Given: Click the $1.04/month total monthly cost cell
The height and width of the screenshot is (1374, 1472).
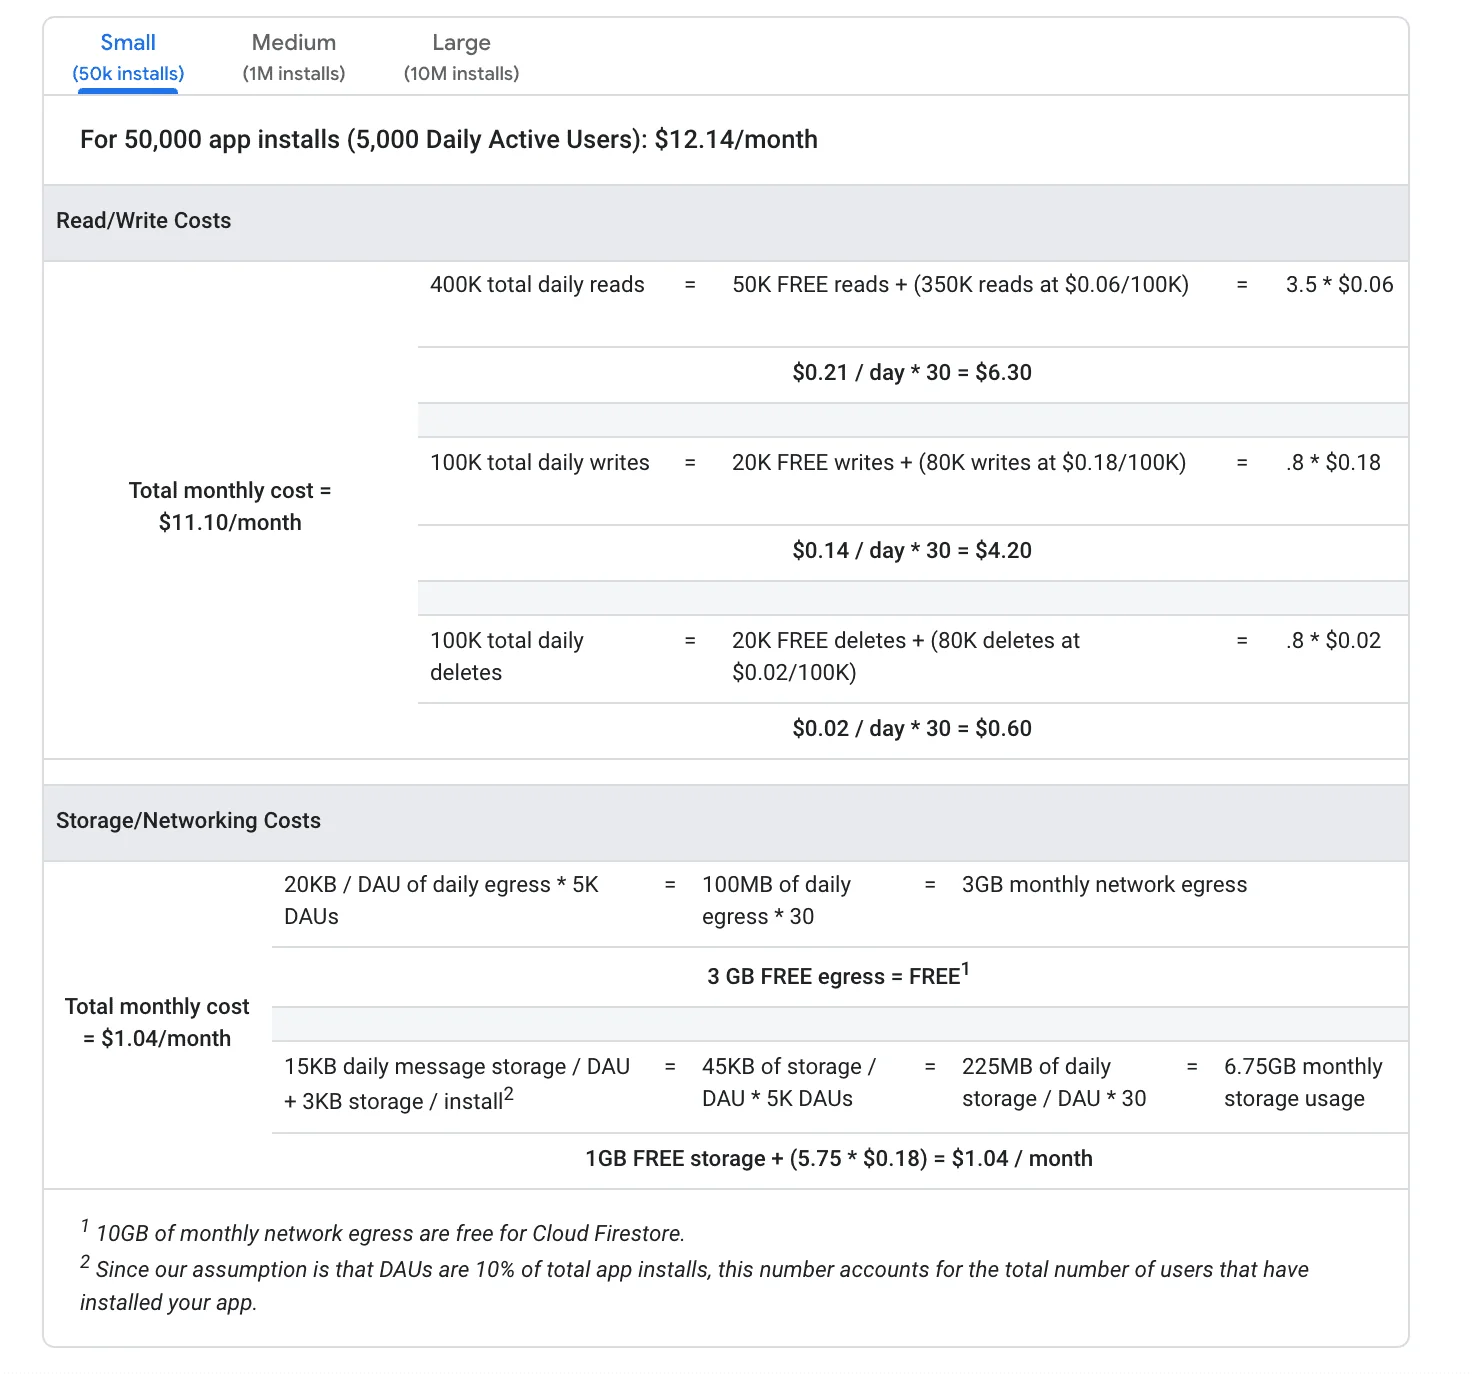Looking at the screenshot, I should click(x=157, y=1023).
